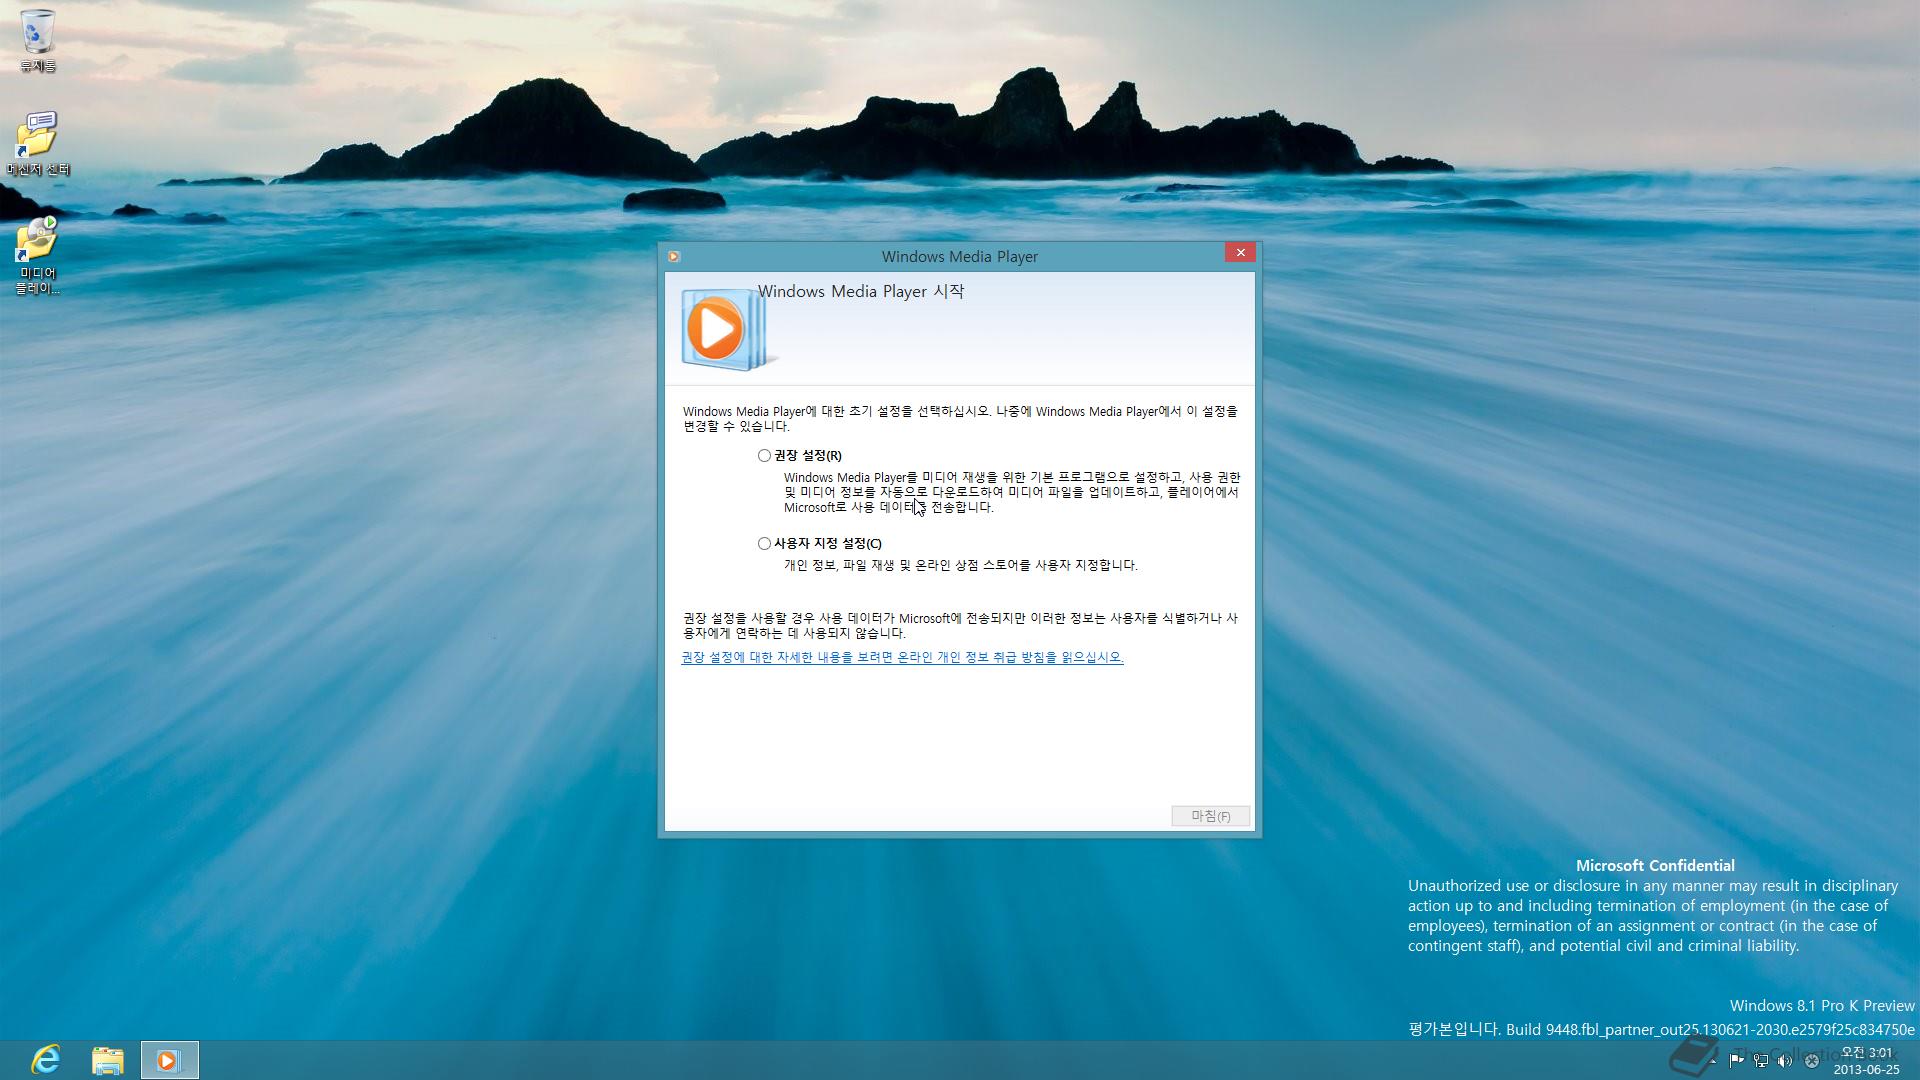The image size is (1920, 1080).
Task: Open Internet Explorer from the taskbar
Action: click(x=46, y=1060)
